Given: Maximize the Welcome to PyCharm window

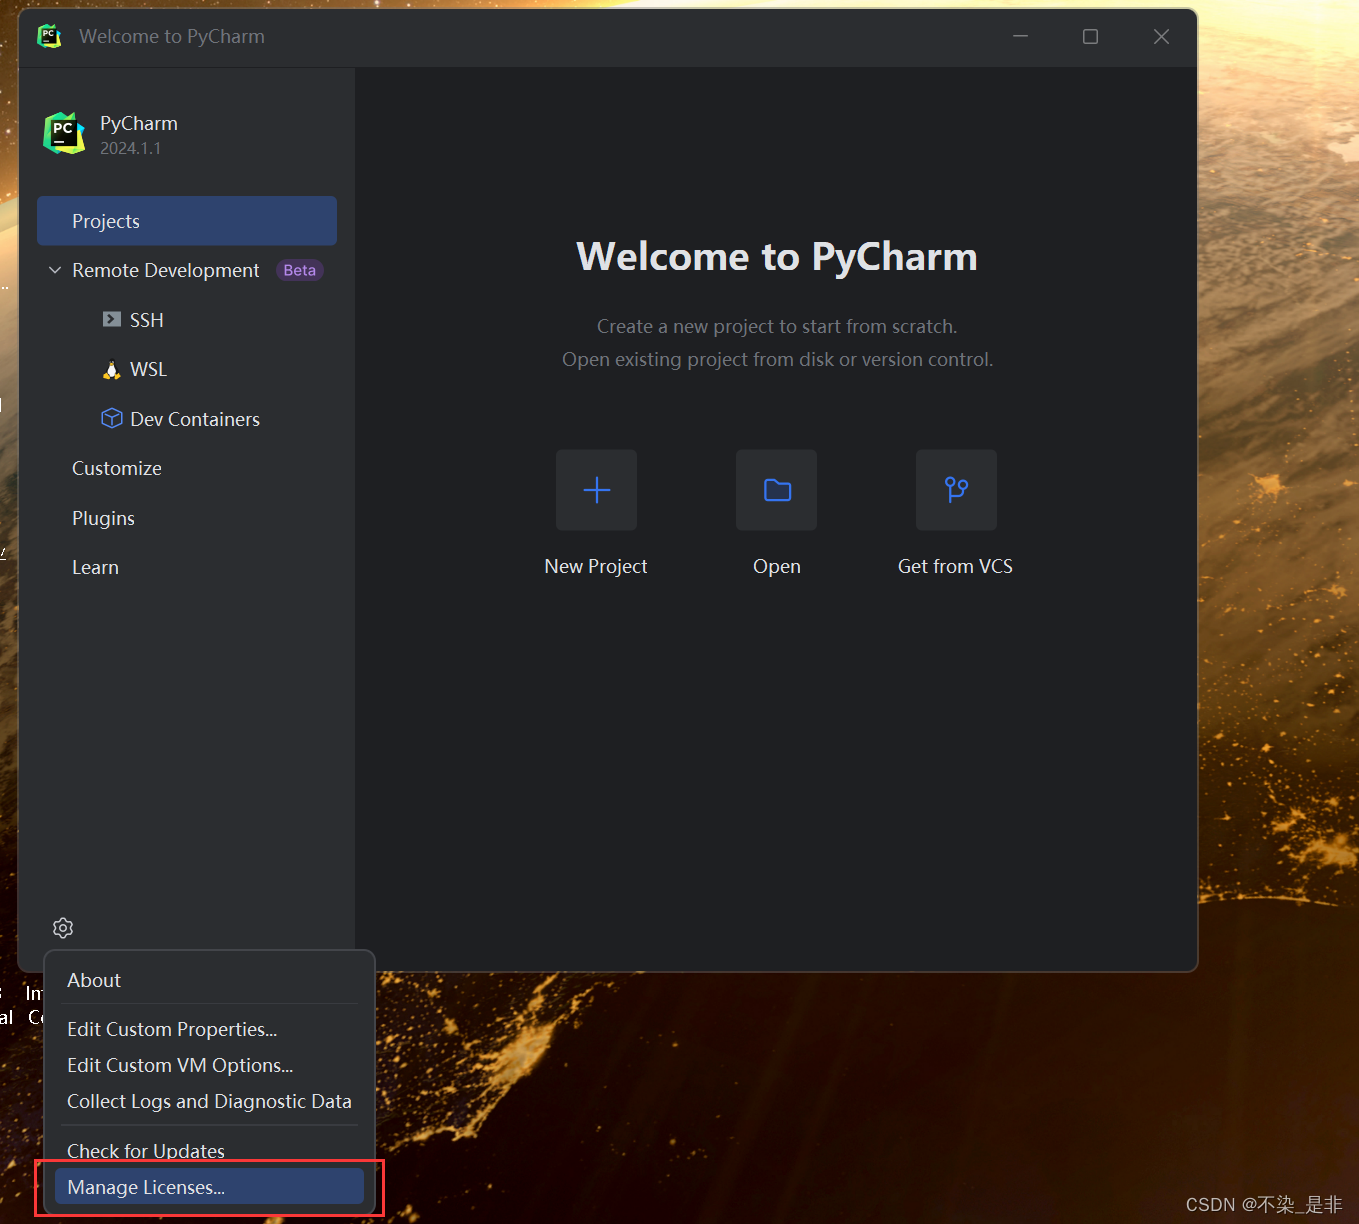Looking at the screenshot, I should pyautogui.click(x=1090, y=36).
